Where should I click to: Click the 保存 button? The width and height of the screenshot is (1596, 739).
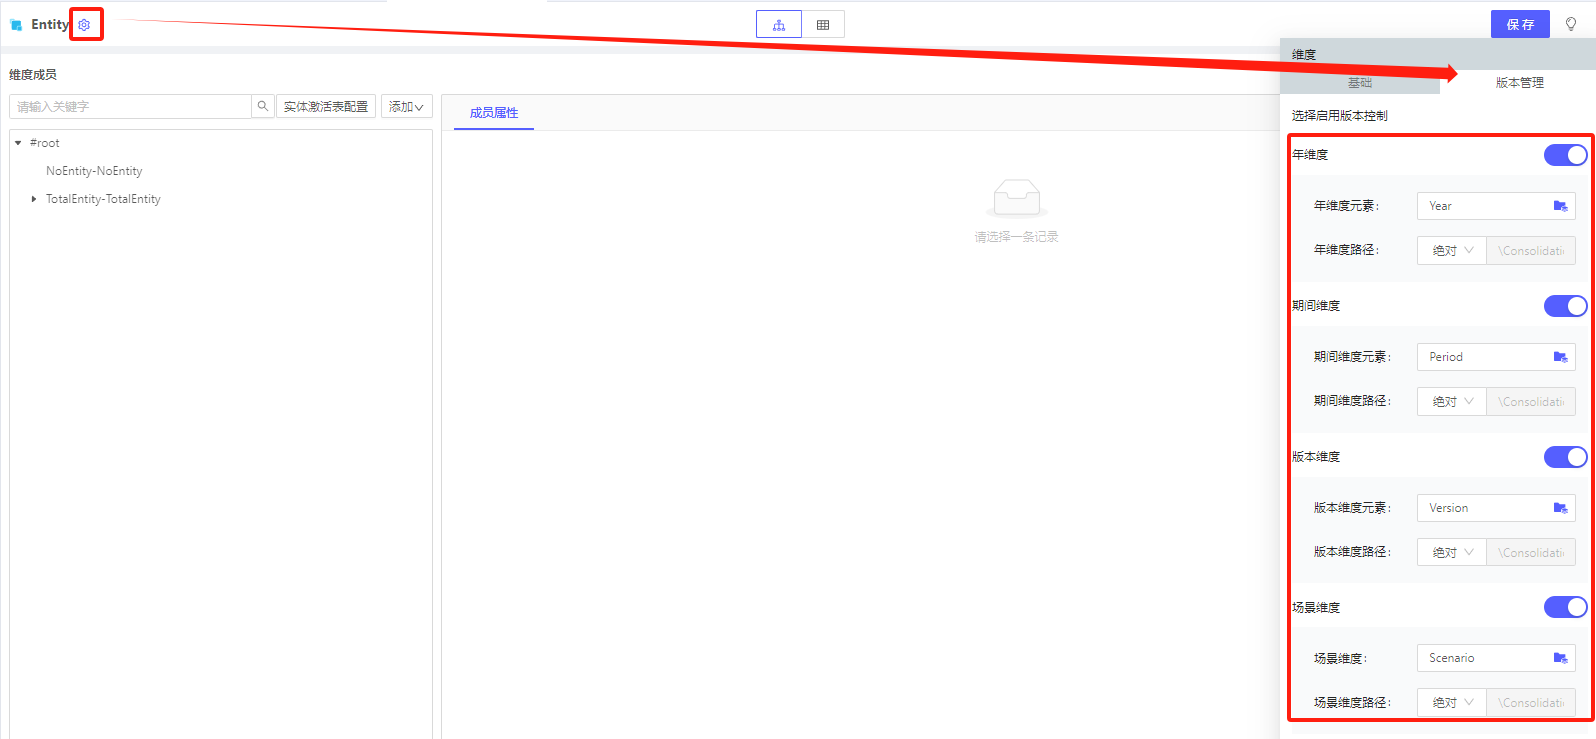pos(1520,25)
